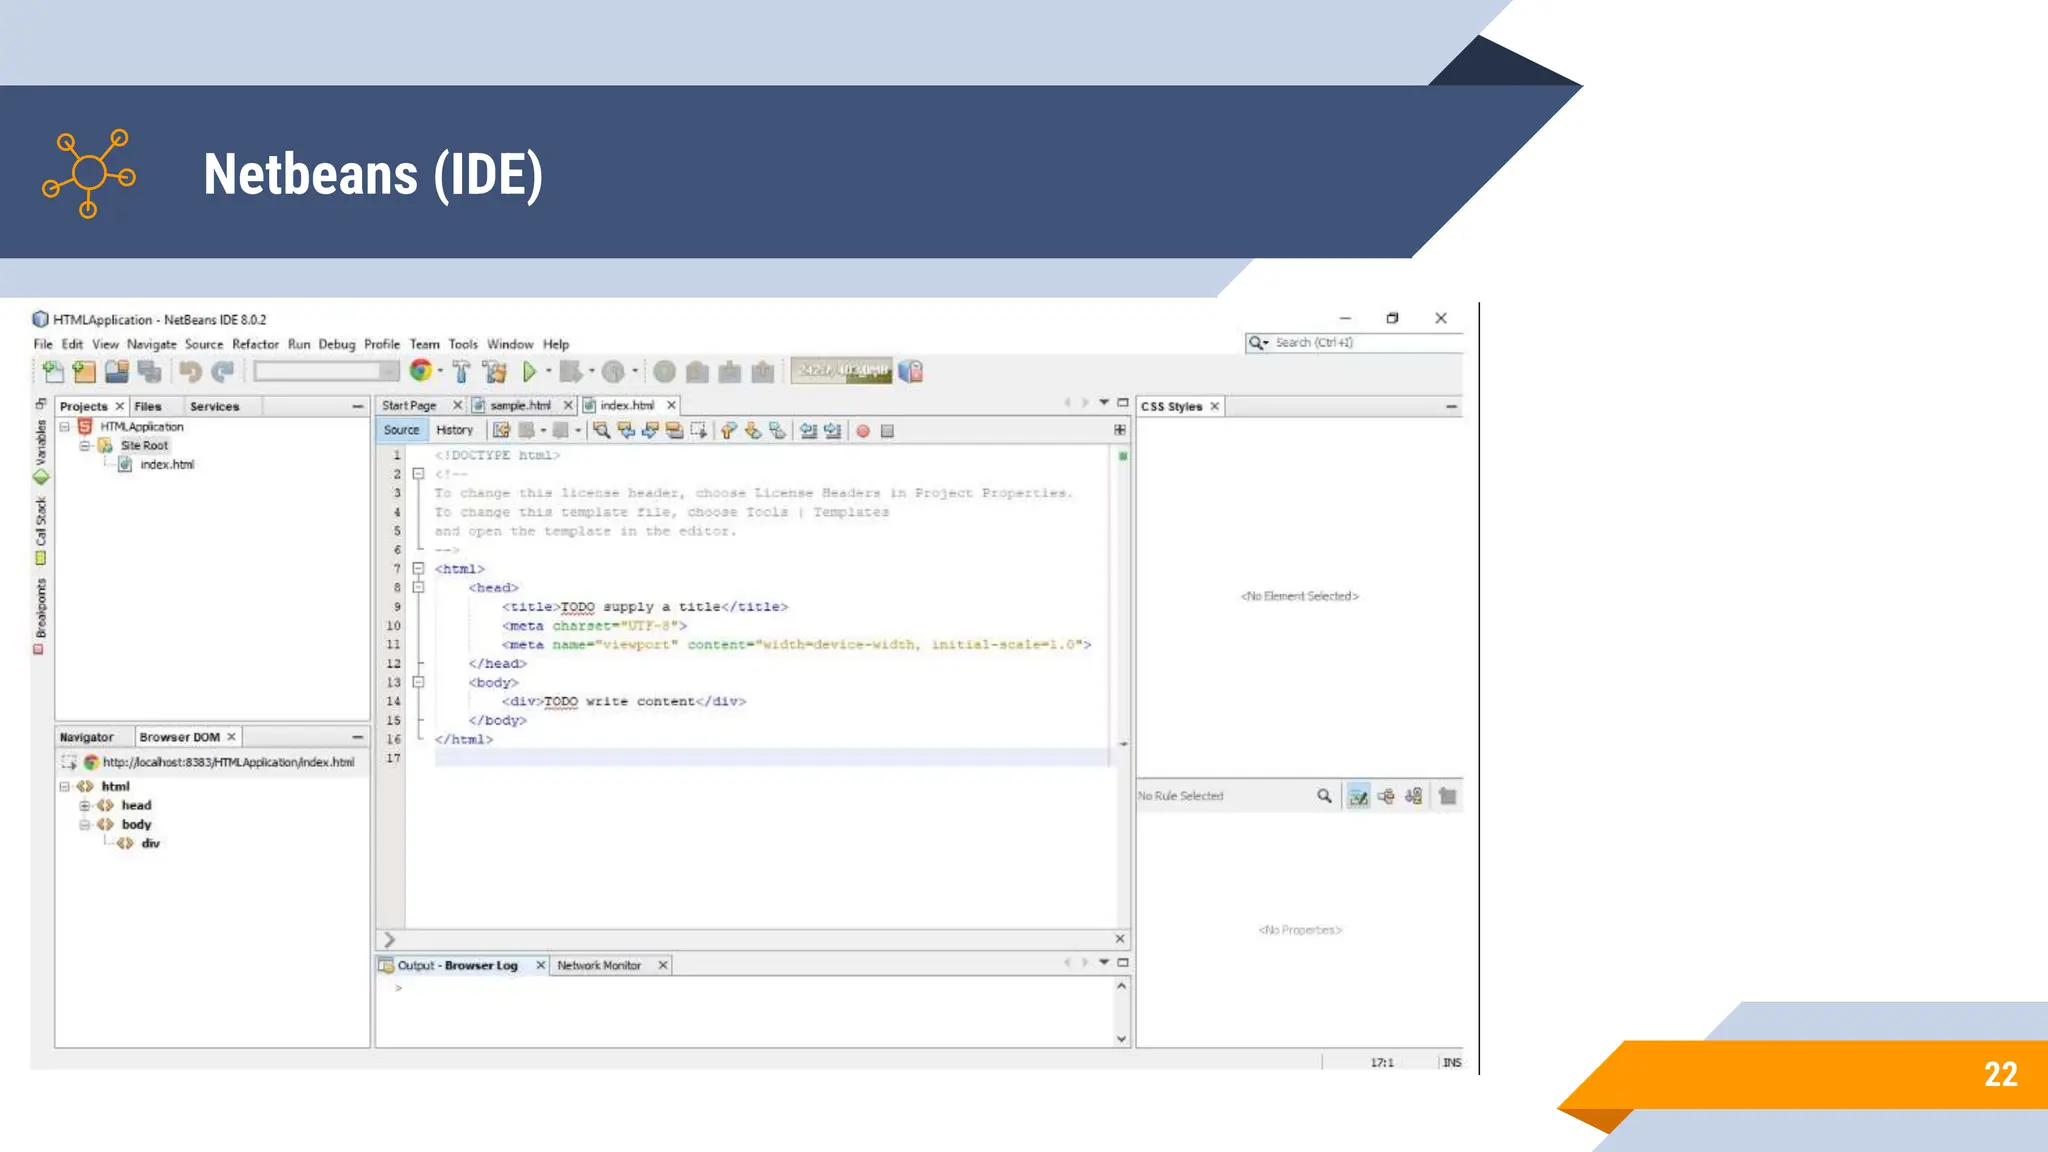Image resolution: width=2048 pixels, height=1152 pixels.
Task: Click the New Project toolbar icon
Action: click(x=85, y=372)
